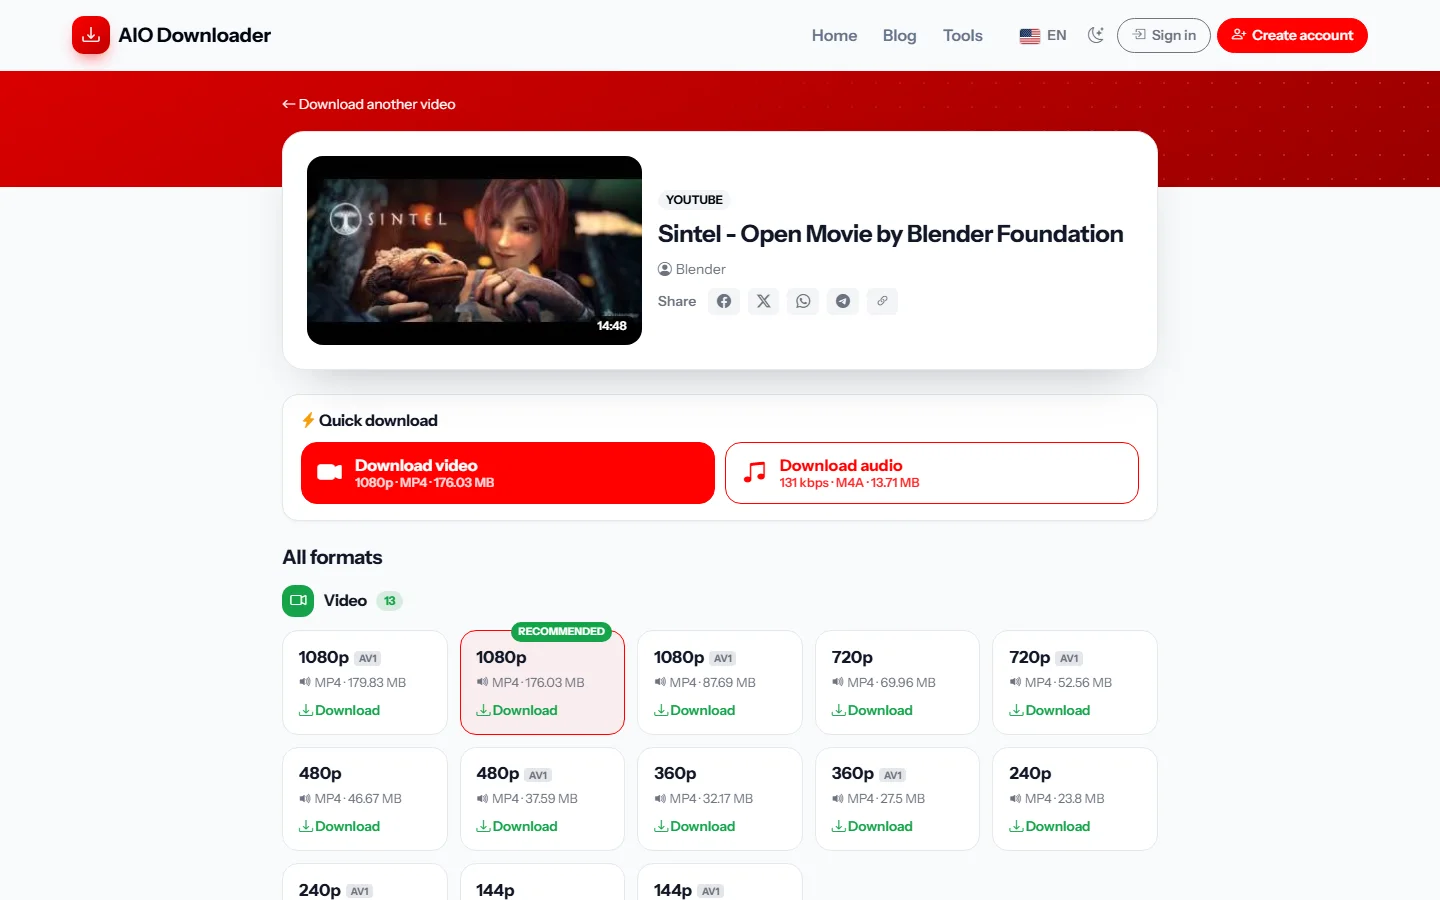
Task: Download 240p 23.8 MB format
Action: coord(1050,826)
